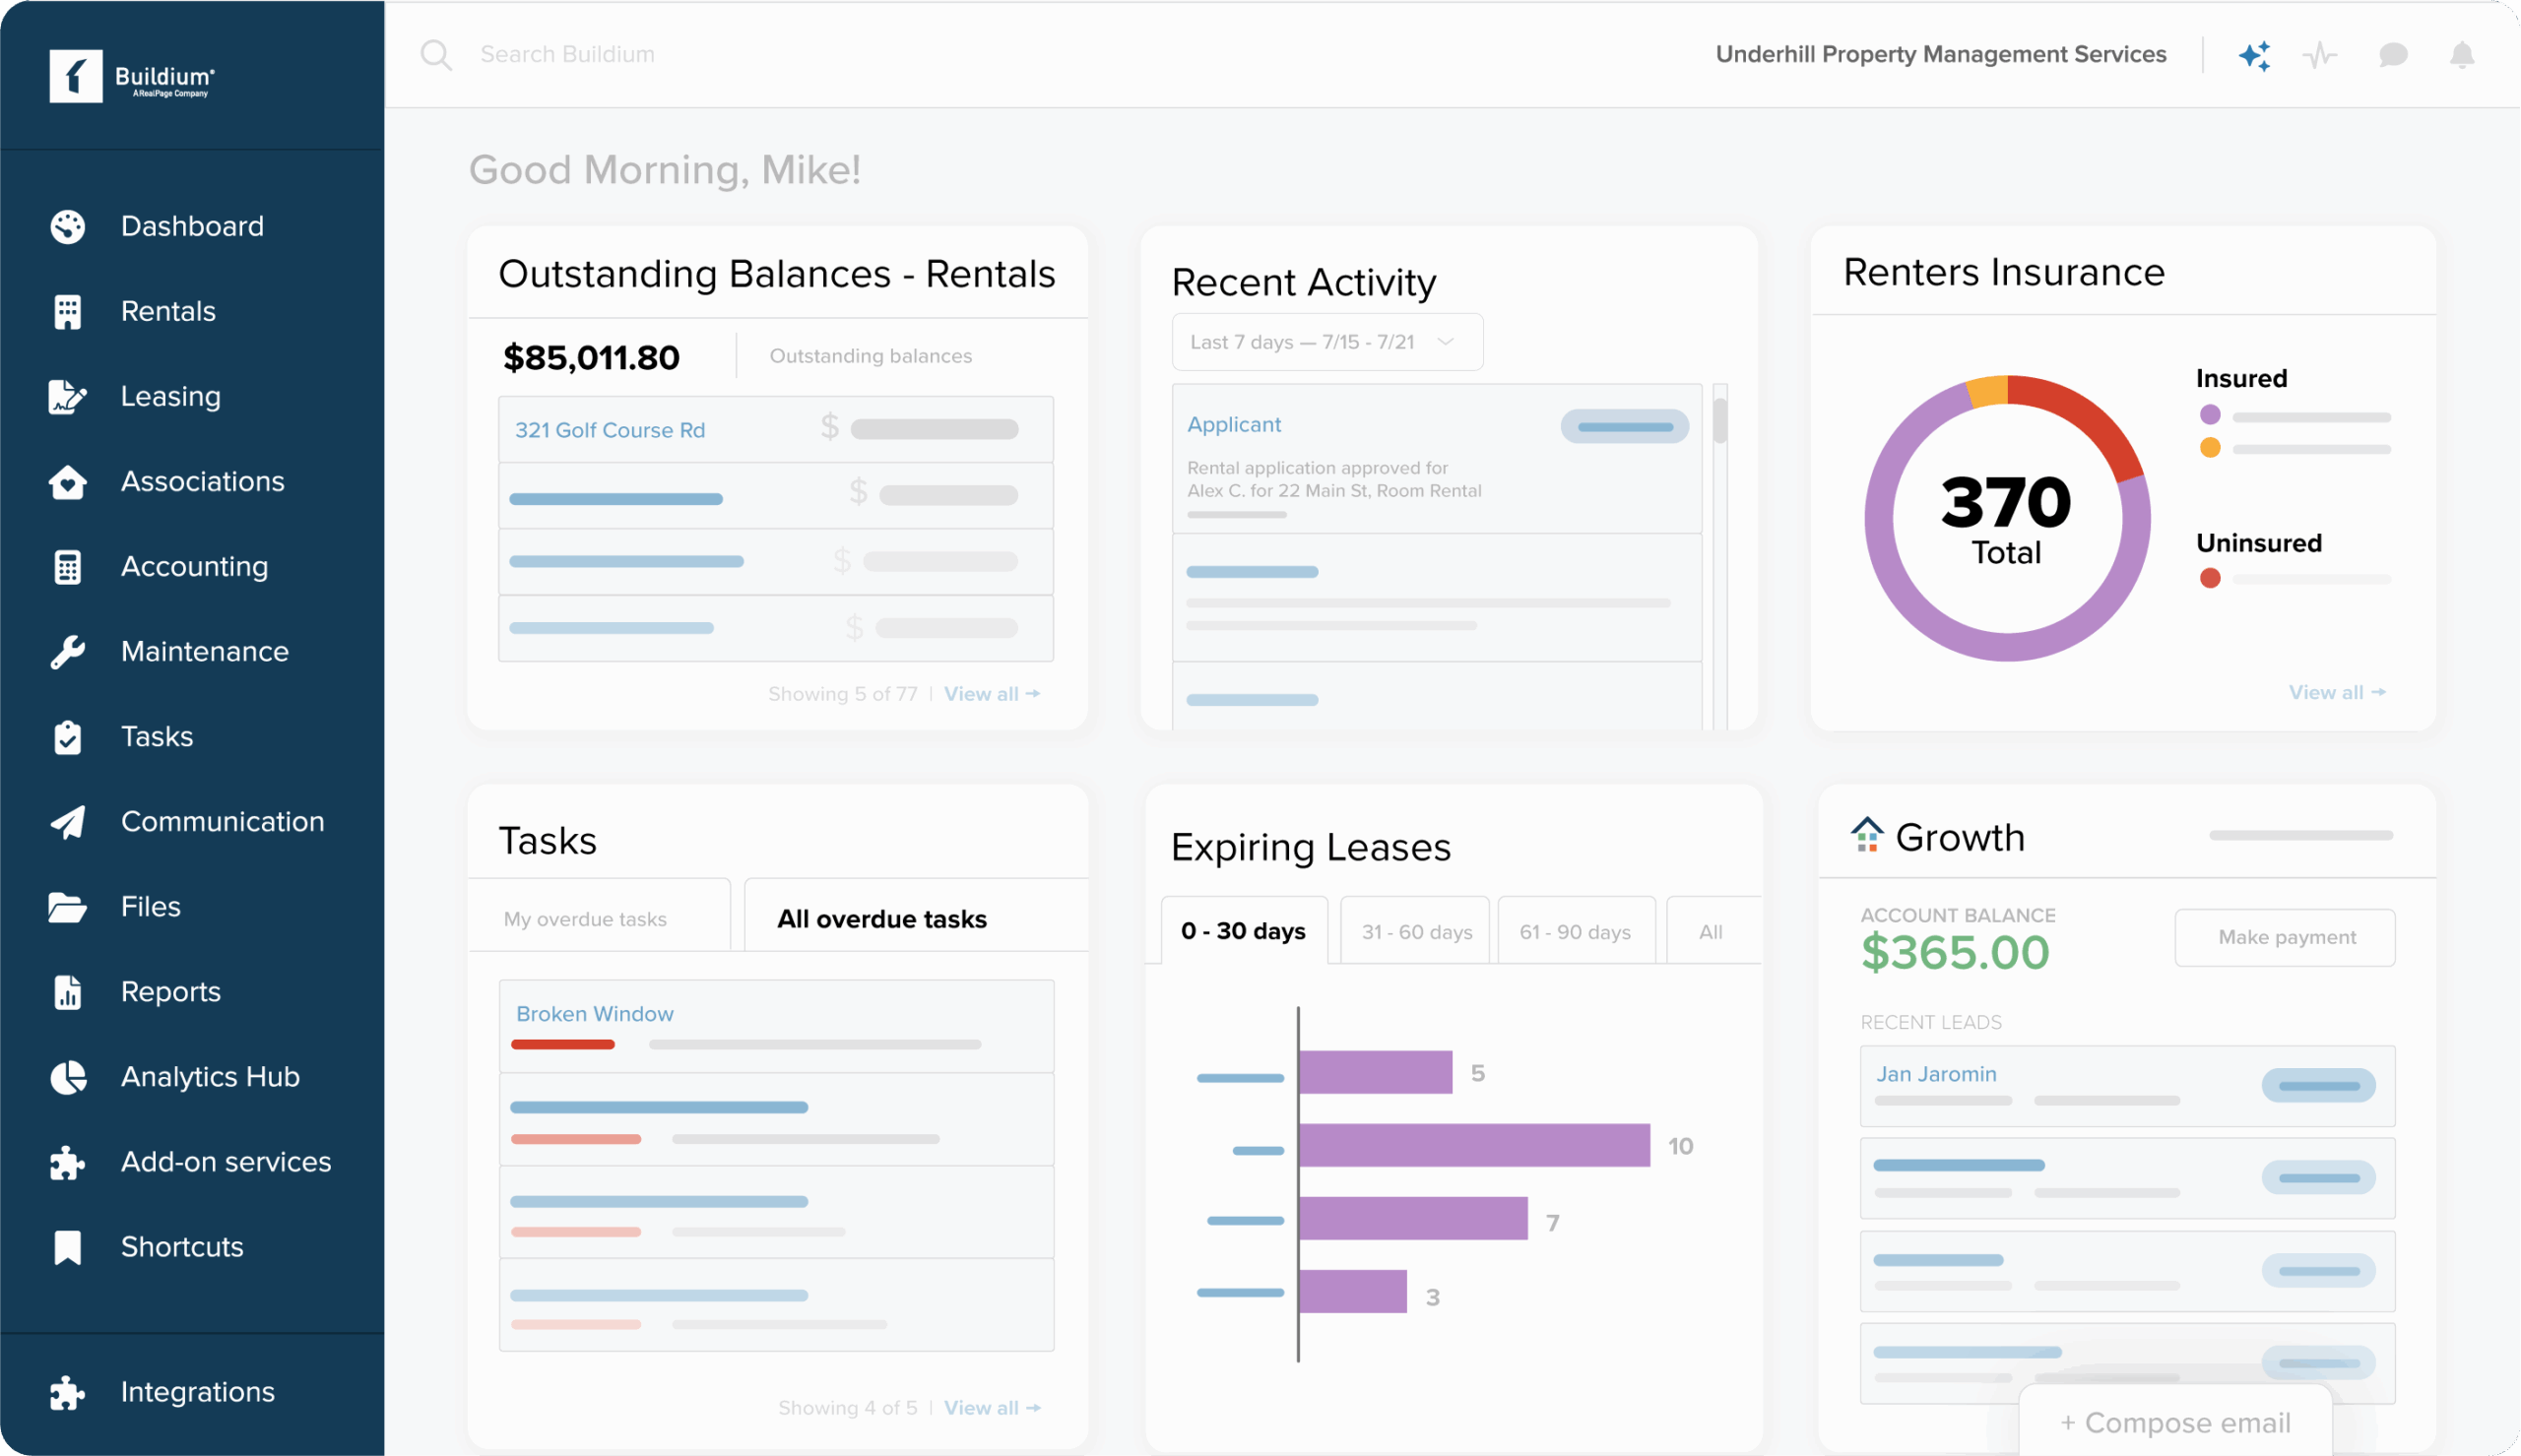Open the Rentals section from sidebar

click(x=167, y=311)
